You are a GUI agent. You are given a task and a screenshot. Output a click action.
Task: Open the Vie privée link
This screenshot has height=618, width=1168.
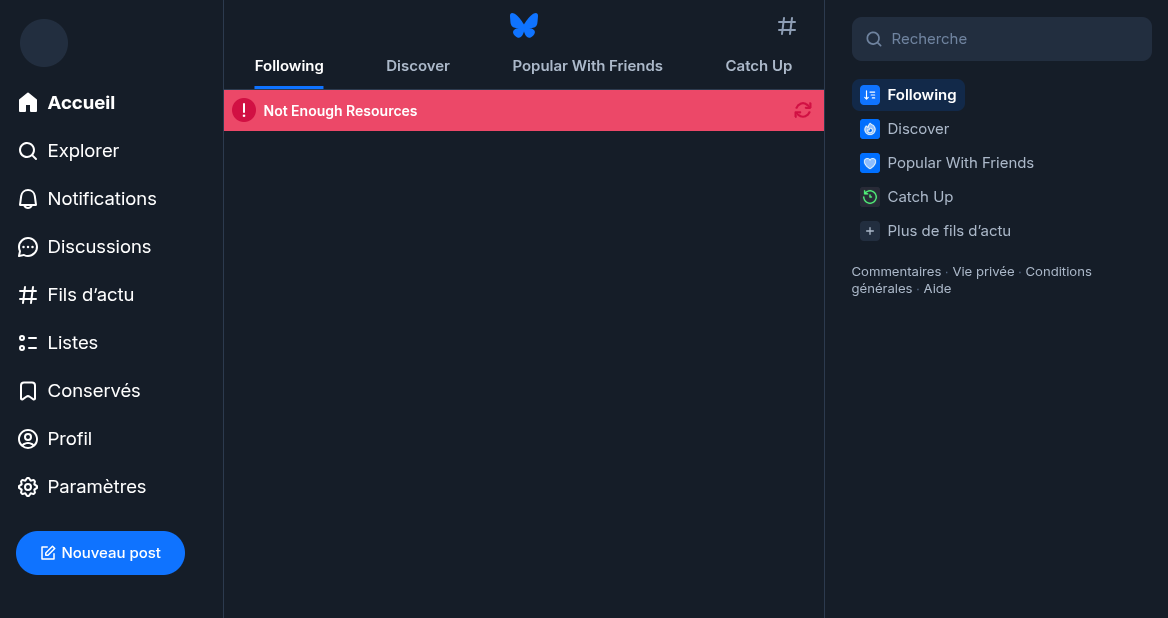click(983, 272)
